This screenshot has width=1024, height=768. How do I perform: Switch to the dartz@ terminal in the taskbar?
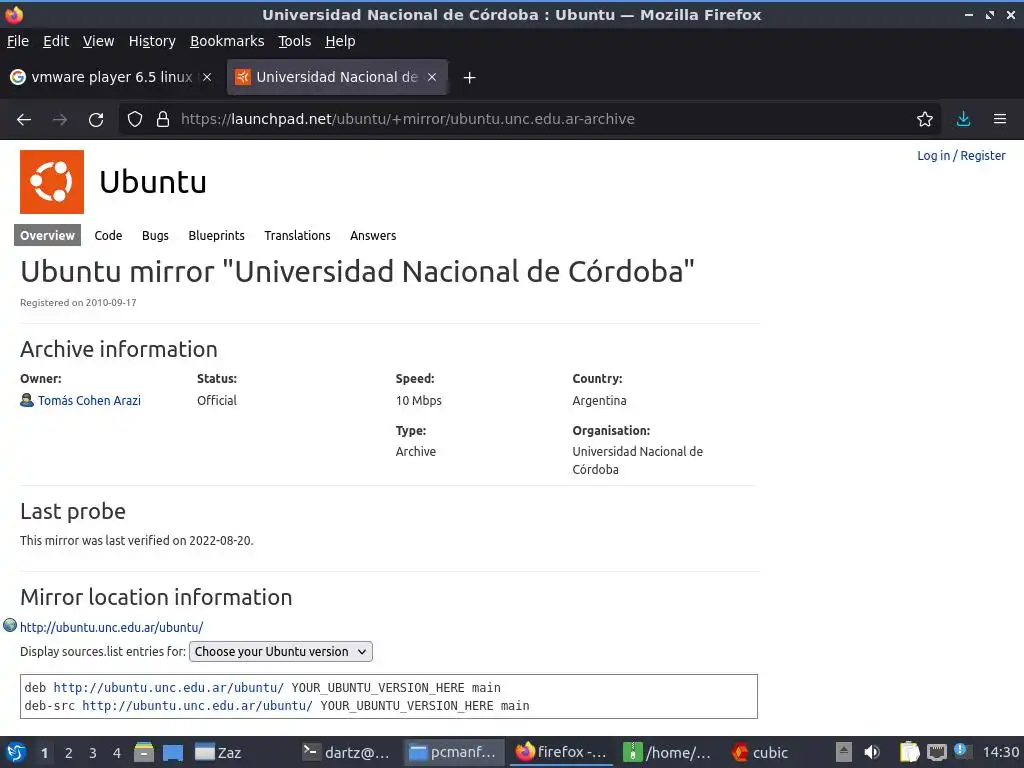coord(346,752)
